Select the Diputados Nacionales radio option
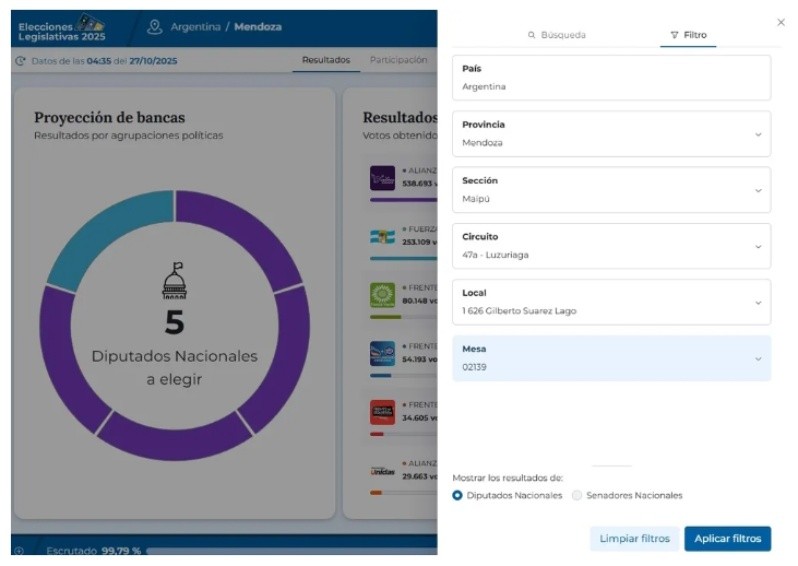This screenshot has width=798, height=566. coord(458,495)
